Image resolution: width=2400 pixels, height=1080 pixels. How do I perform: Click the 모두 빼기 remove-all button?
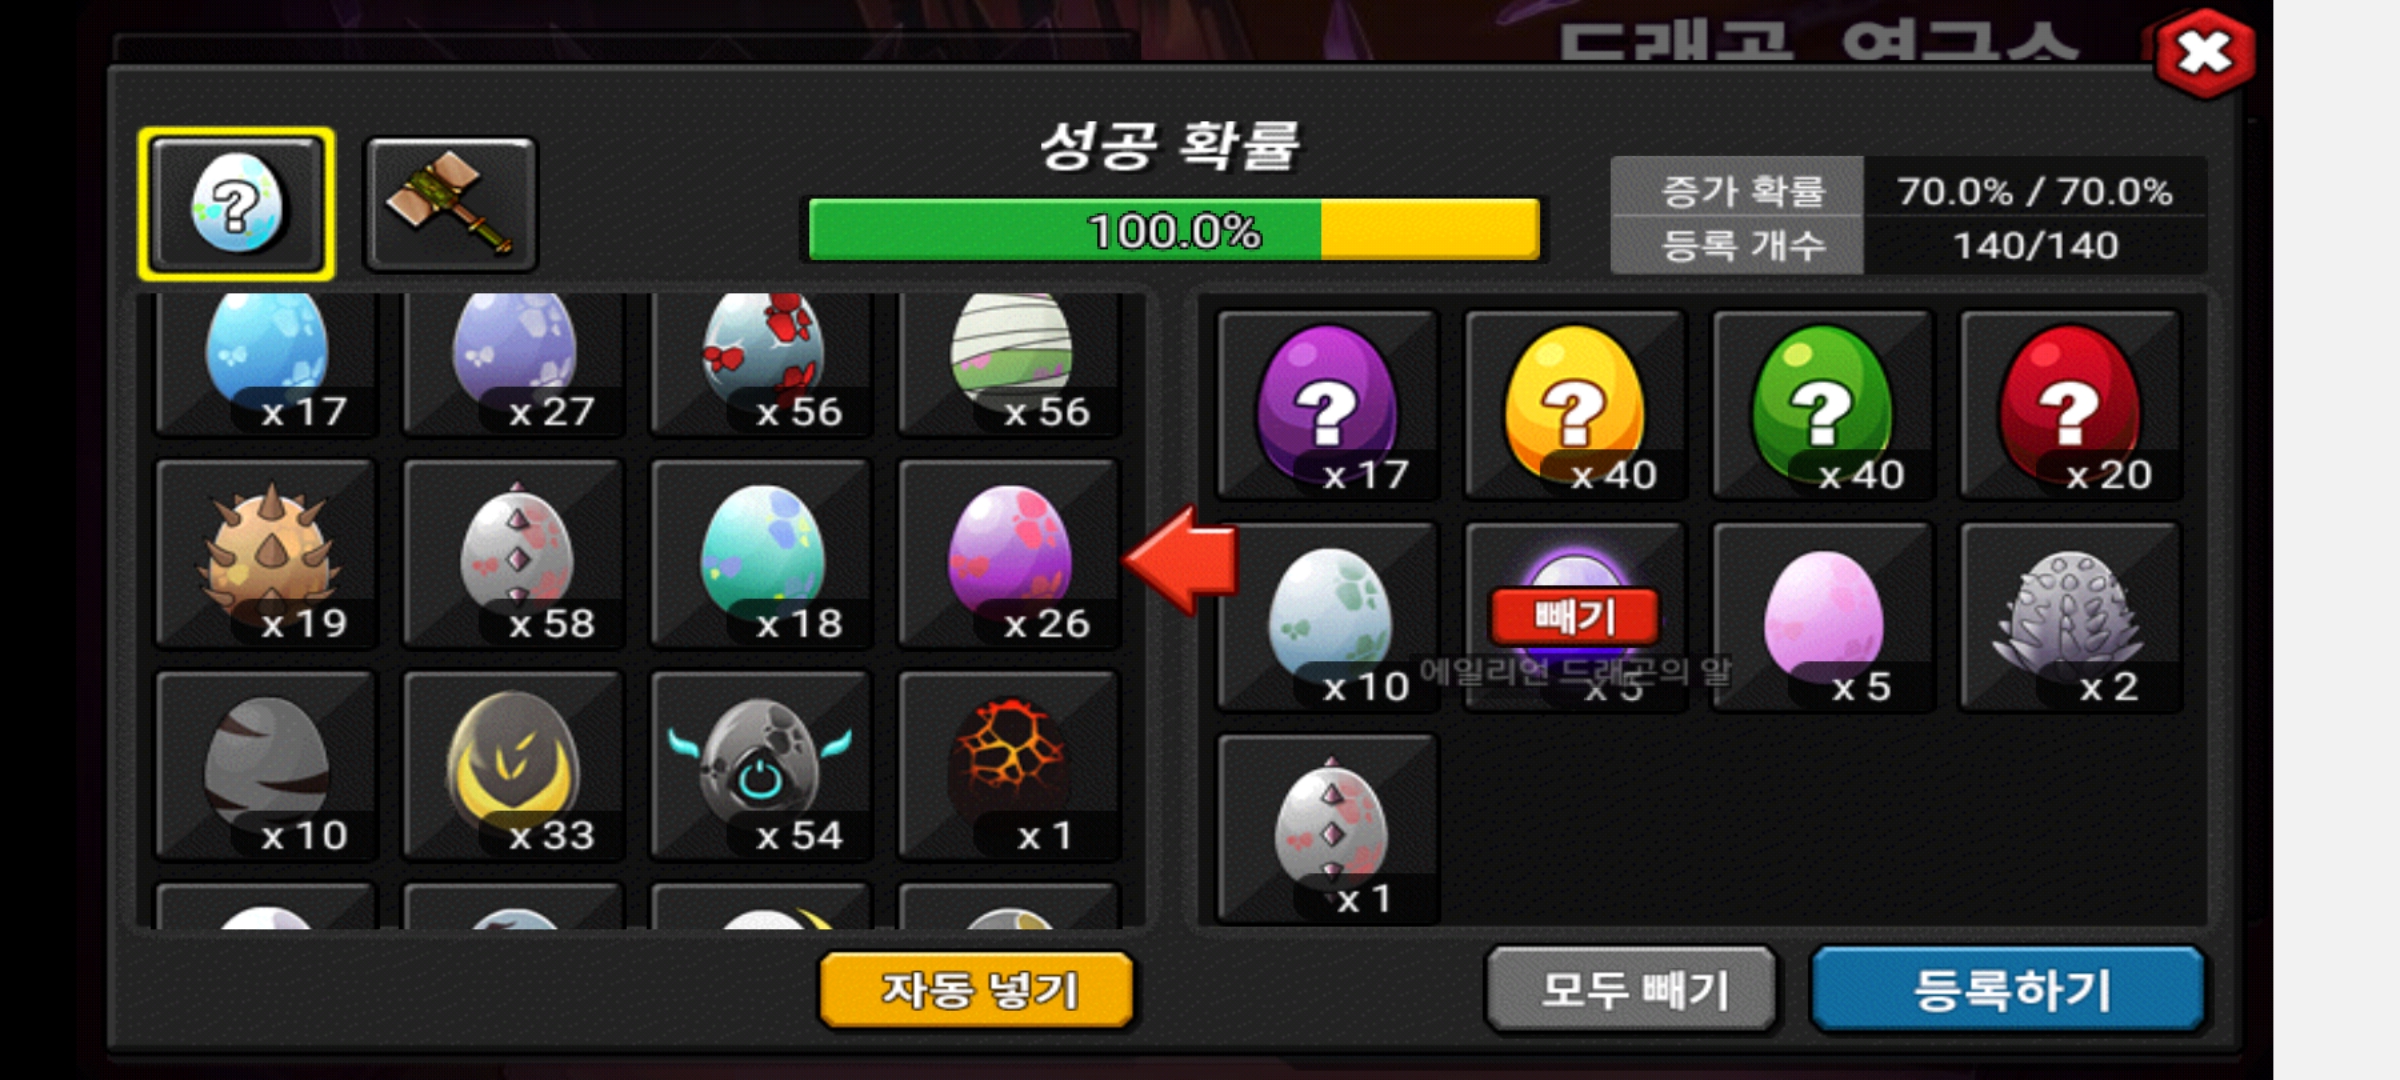coord(1632,989)
